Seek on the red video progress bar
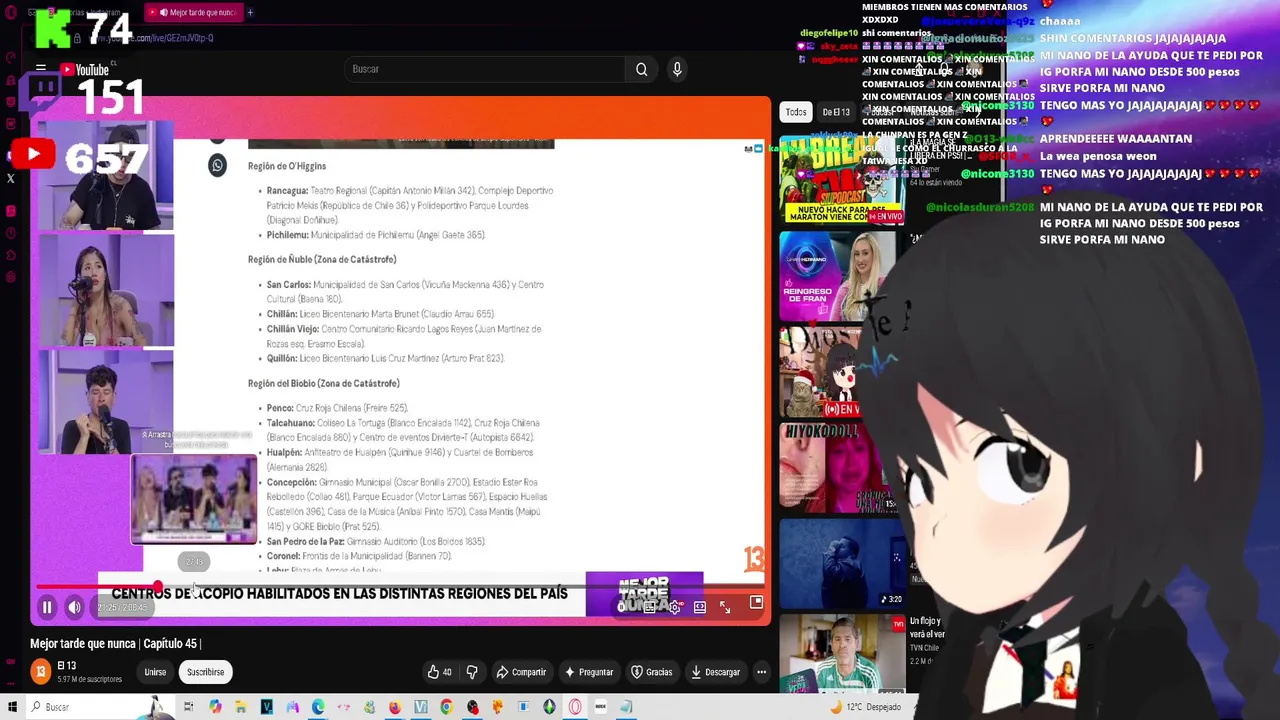1280x720 pixels. [400, 587]
